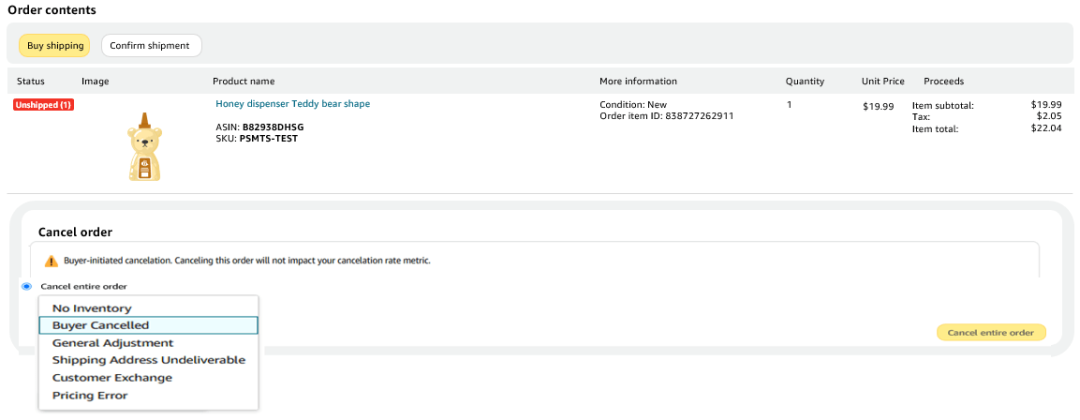The width and height of the screenshot is (1080, 420).
Task: Select the Cancel entire order radio button
Action: tap(26, 286)
